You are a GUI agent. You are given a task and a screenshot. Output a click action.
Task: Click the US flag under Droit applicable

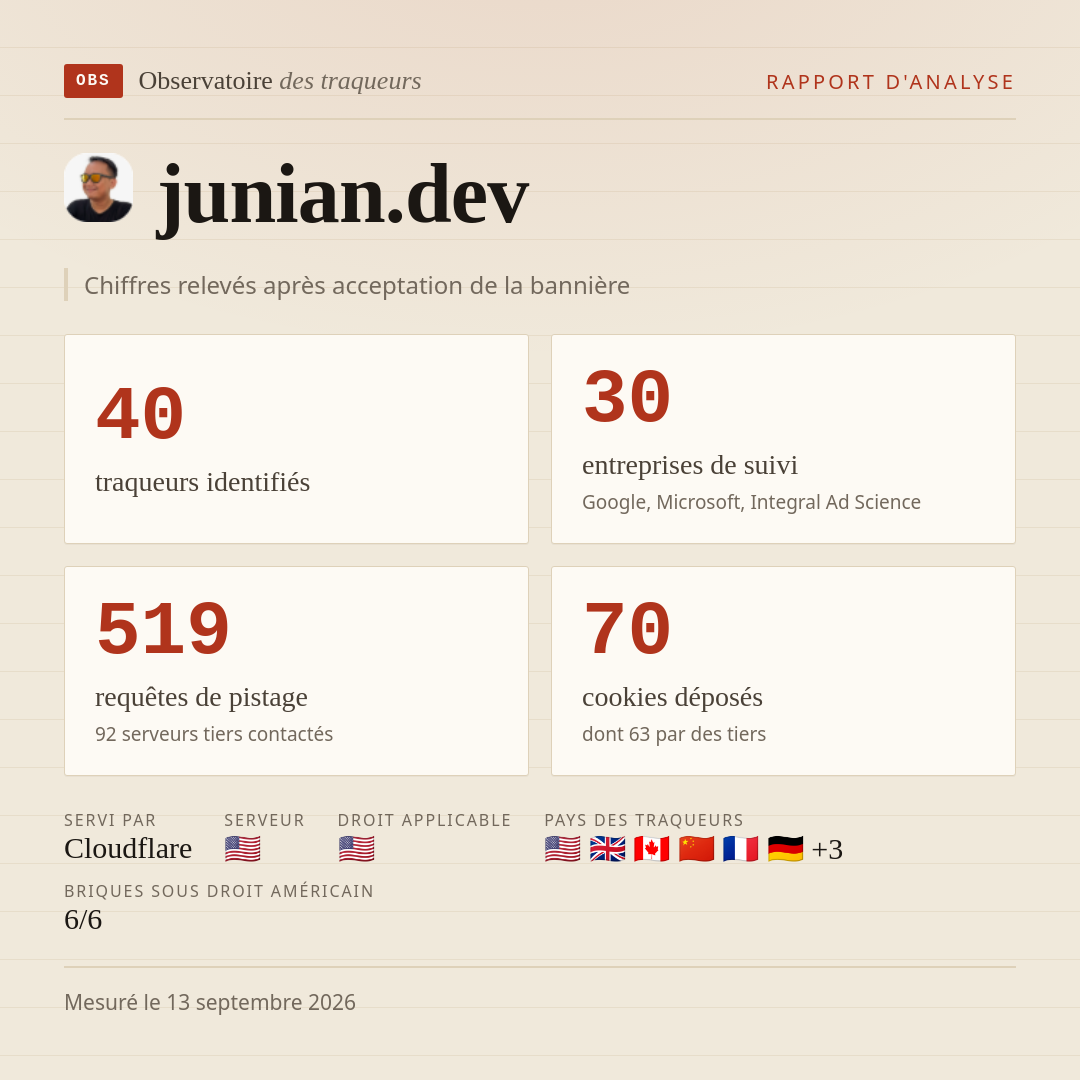[x=357, y=849]
